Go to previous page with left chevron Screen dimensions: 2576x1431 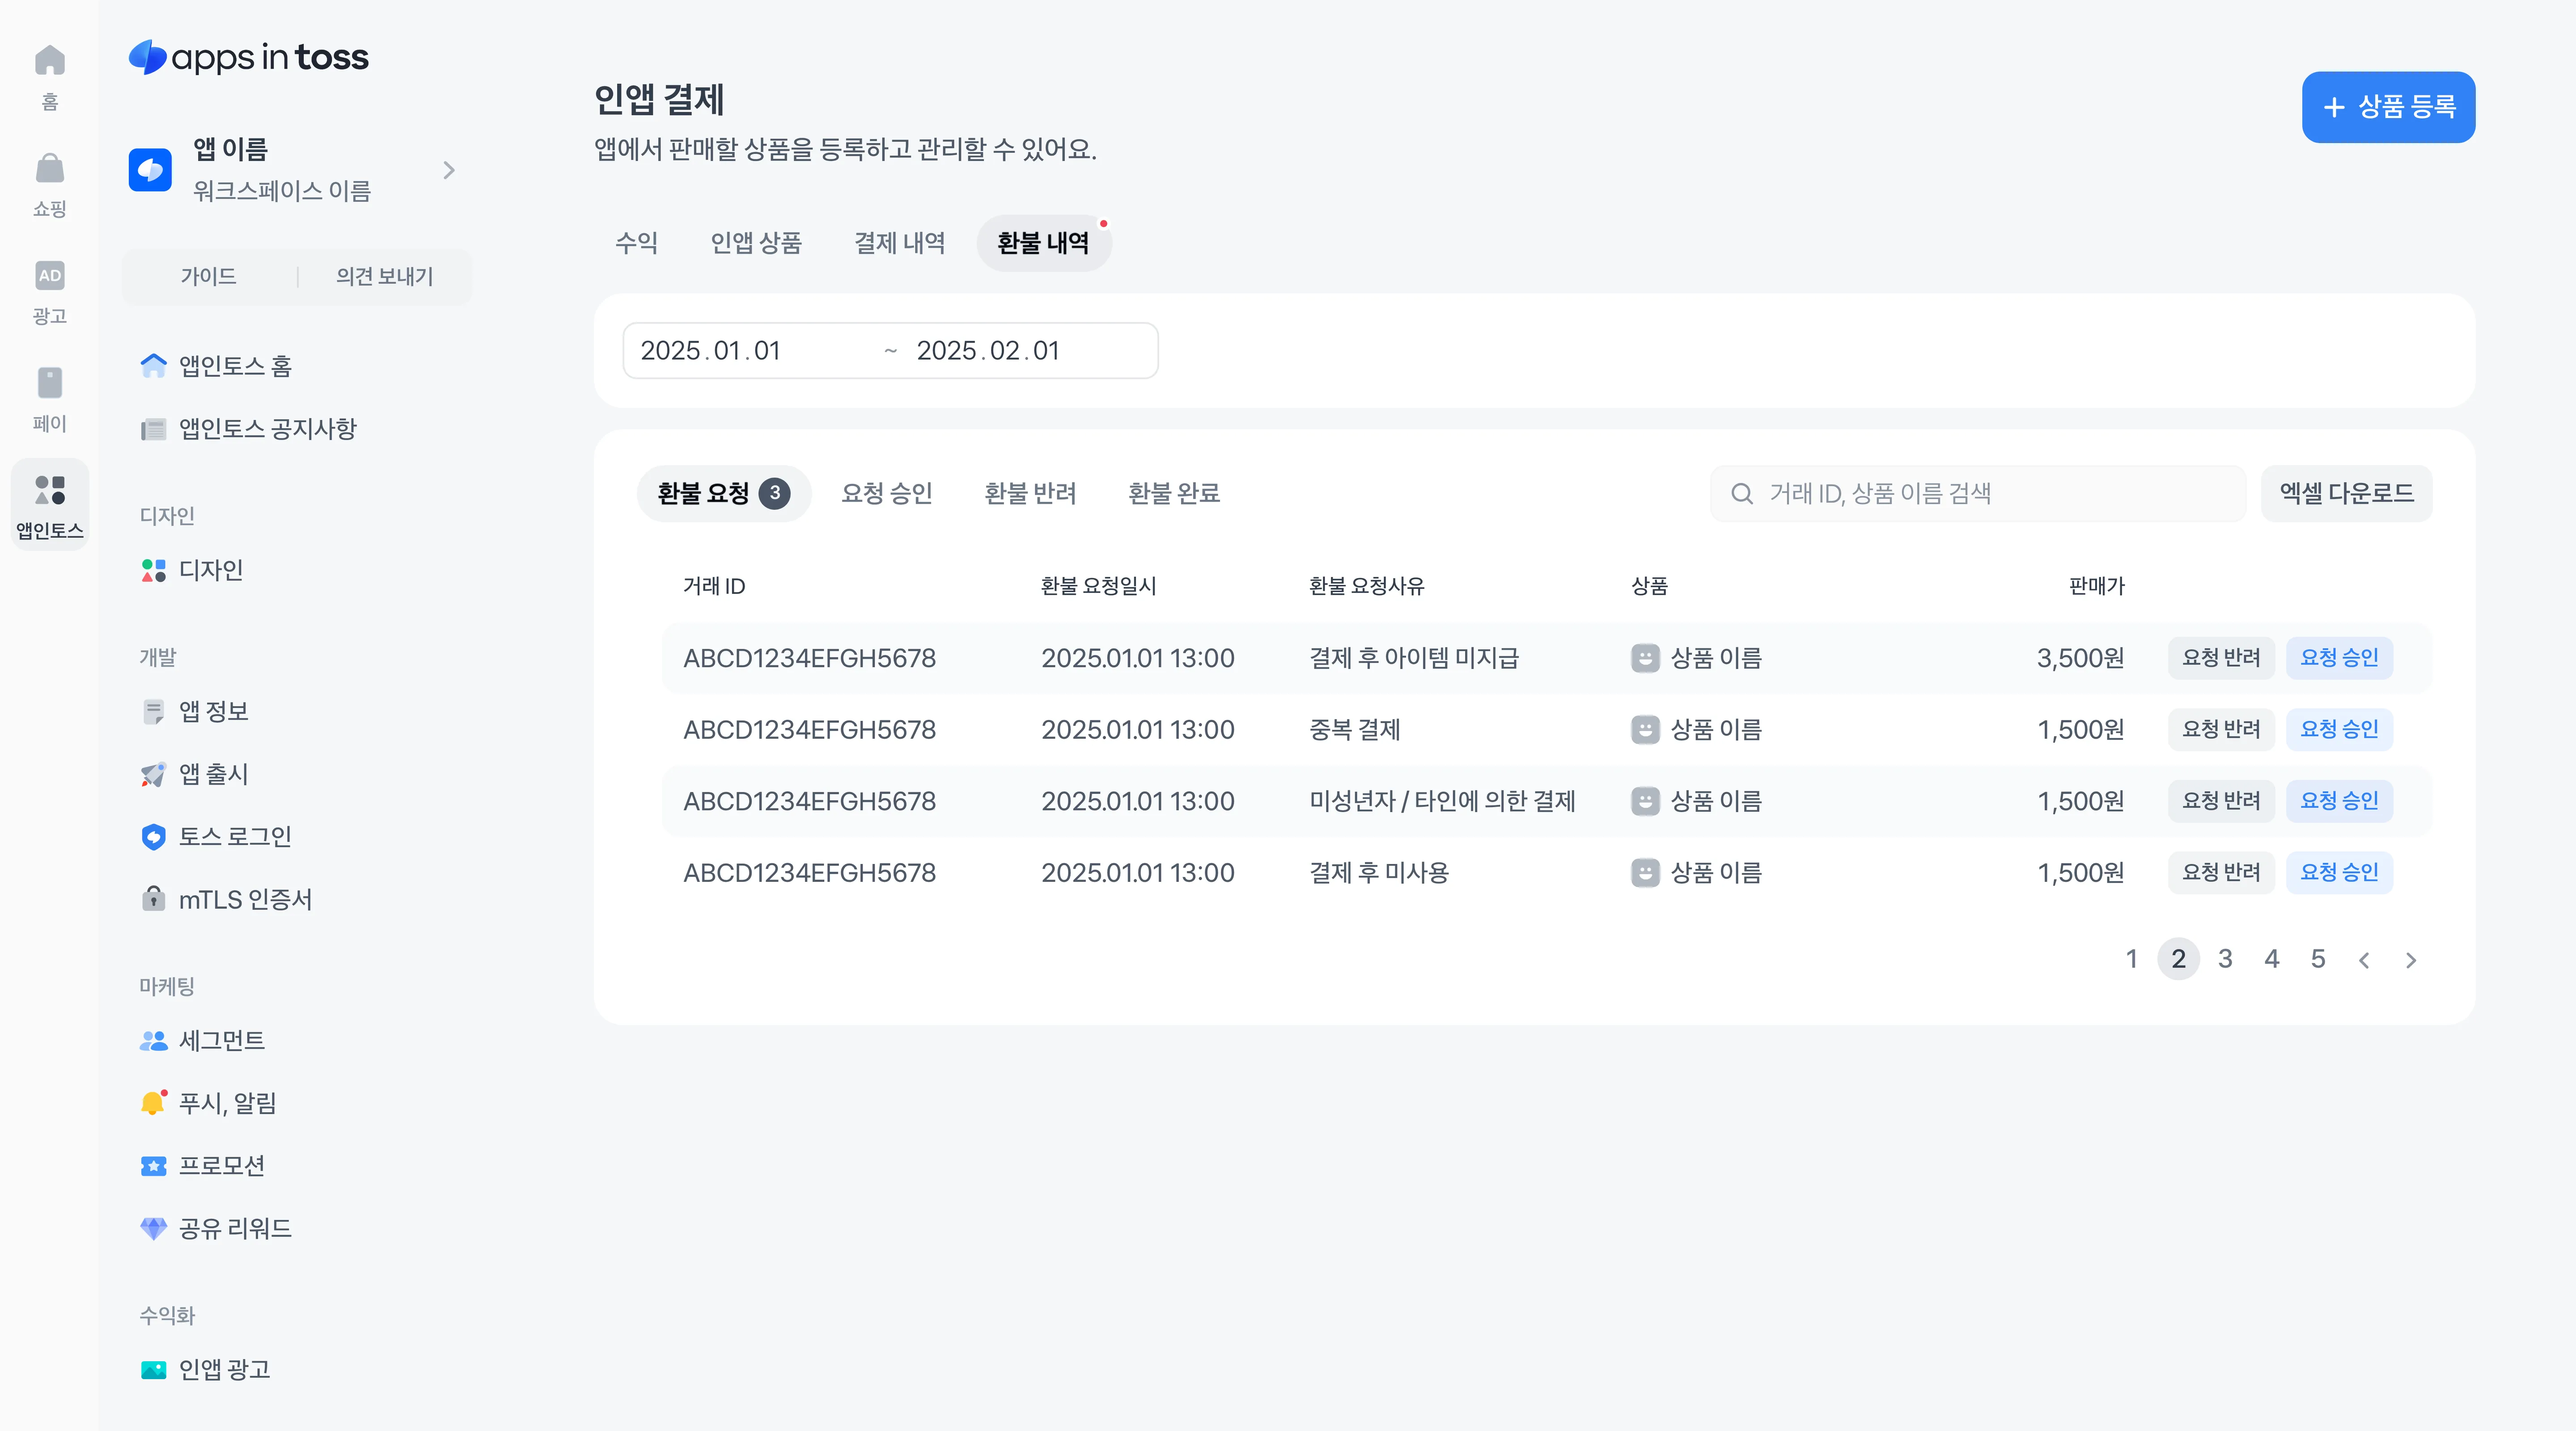pos(2364,960)
